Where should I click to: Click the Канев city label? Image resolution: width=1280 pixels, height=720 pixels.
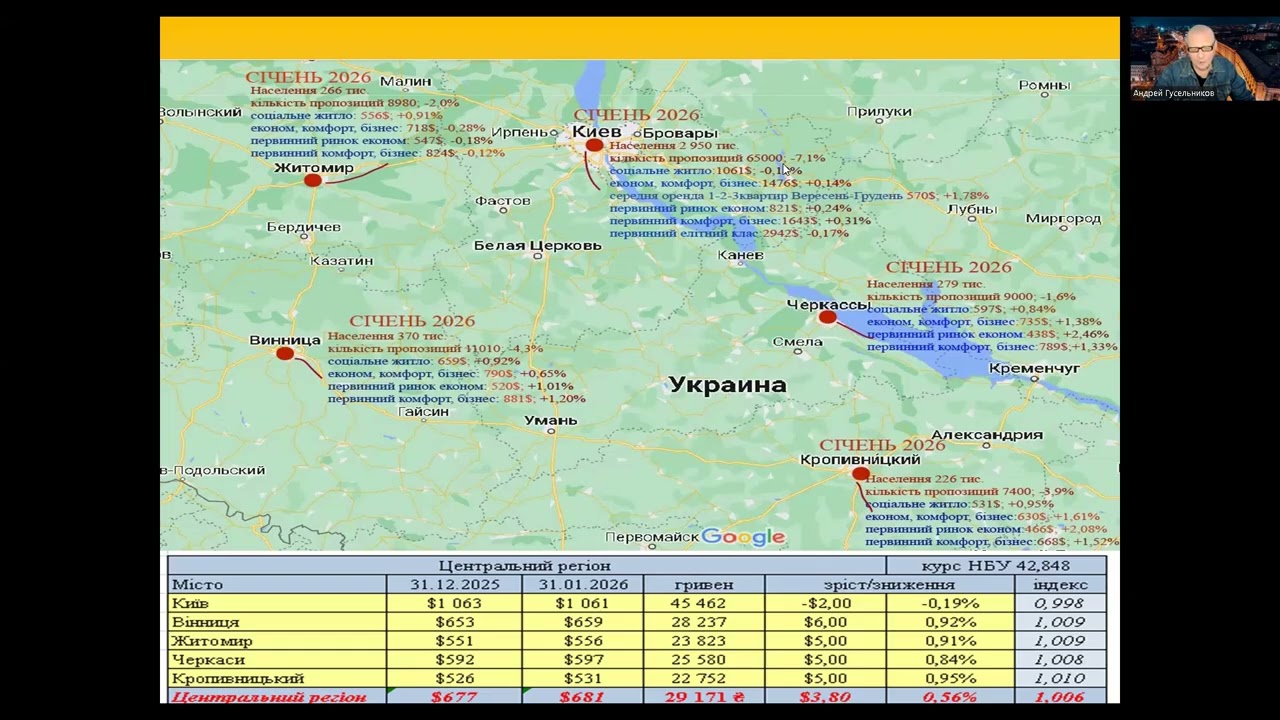coord(741,255)
